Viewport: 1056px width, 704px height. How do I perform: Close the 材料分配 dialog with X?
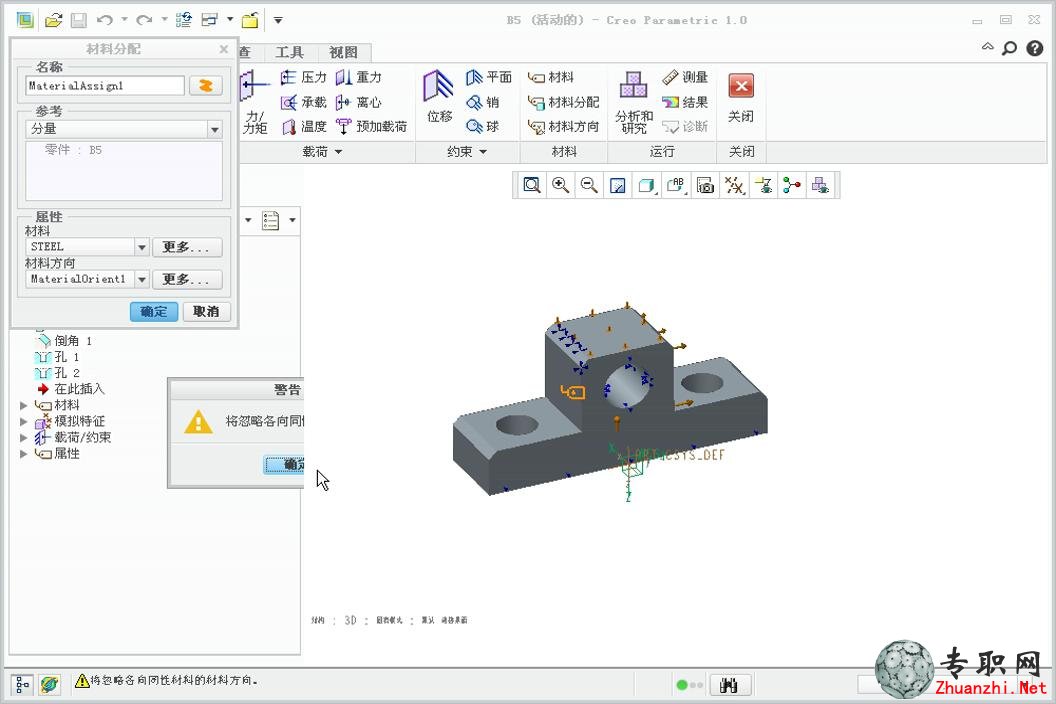tap(224, 49)
